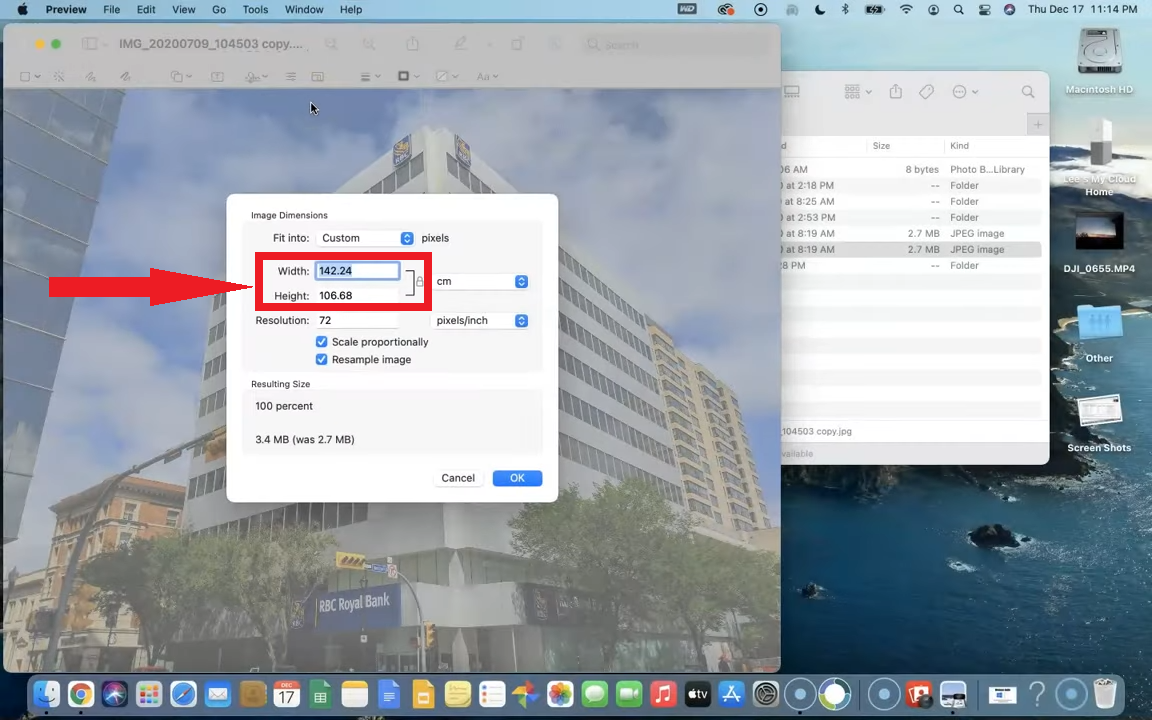Open the Sign signature dropdown in markup toolbar
The height and width of the screenshot is (720, 1152).
(256, 76)
